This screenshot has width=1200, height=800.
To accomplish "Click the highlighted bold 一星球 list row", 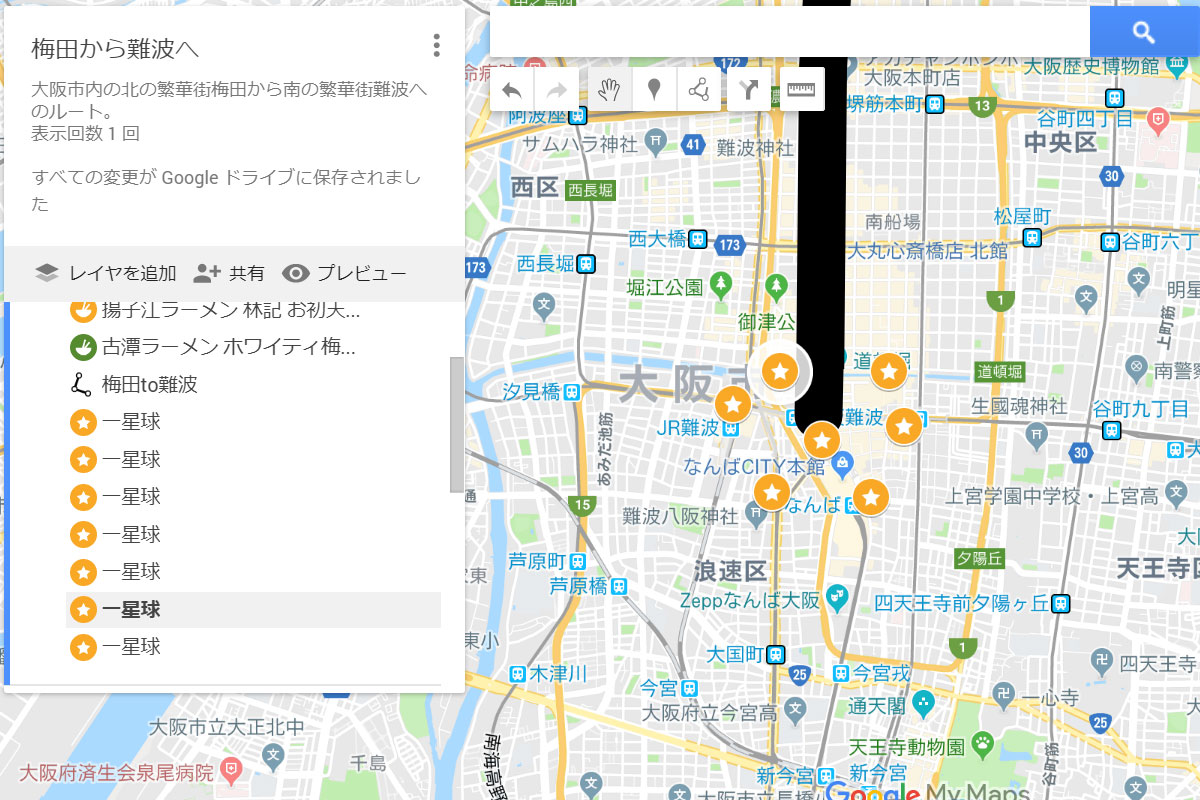I will 253,609.
